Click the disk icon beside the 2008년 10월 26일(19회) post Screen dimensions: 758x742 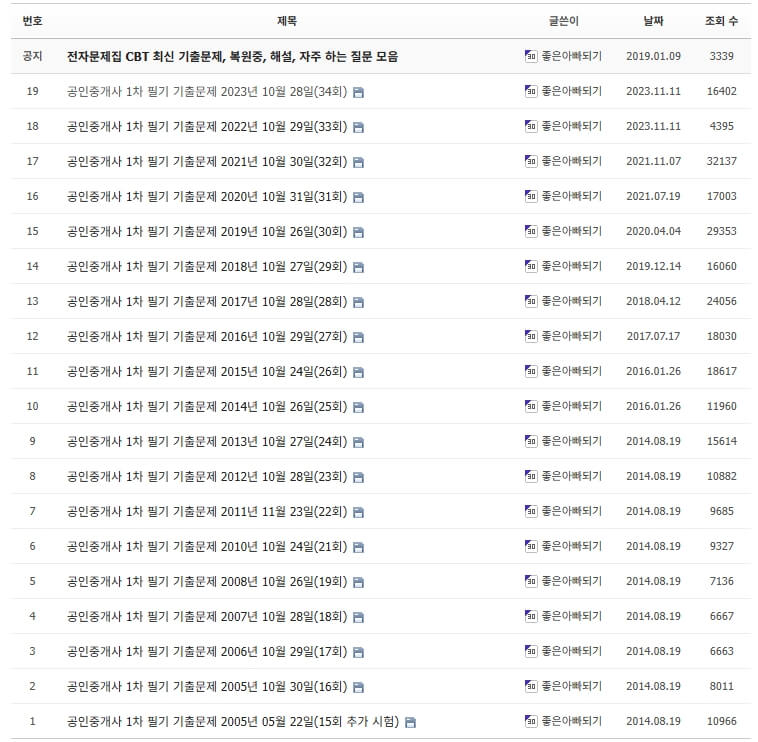(x=358, y=582)
